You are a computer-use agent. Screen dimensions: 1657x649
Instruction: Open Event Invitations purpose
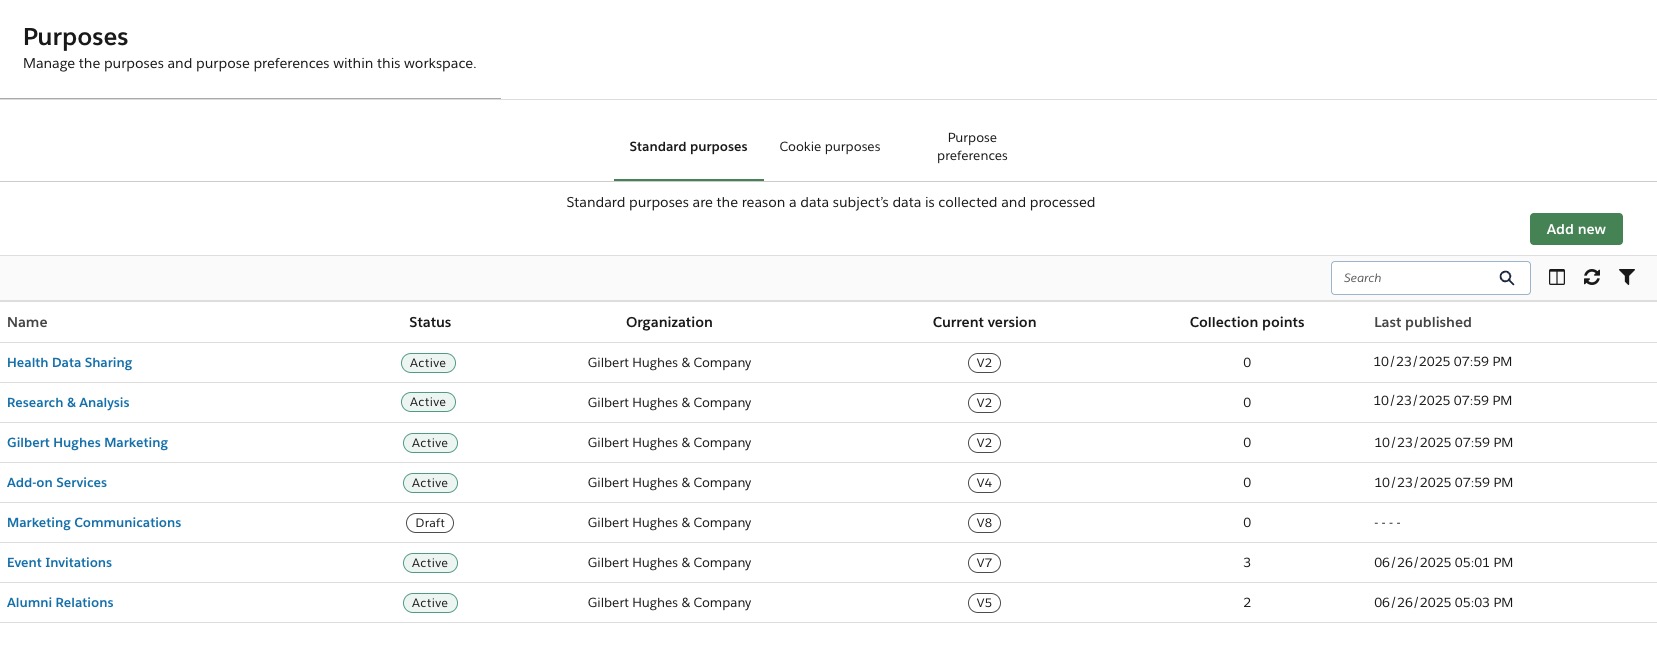tap(59, 563)
